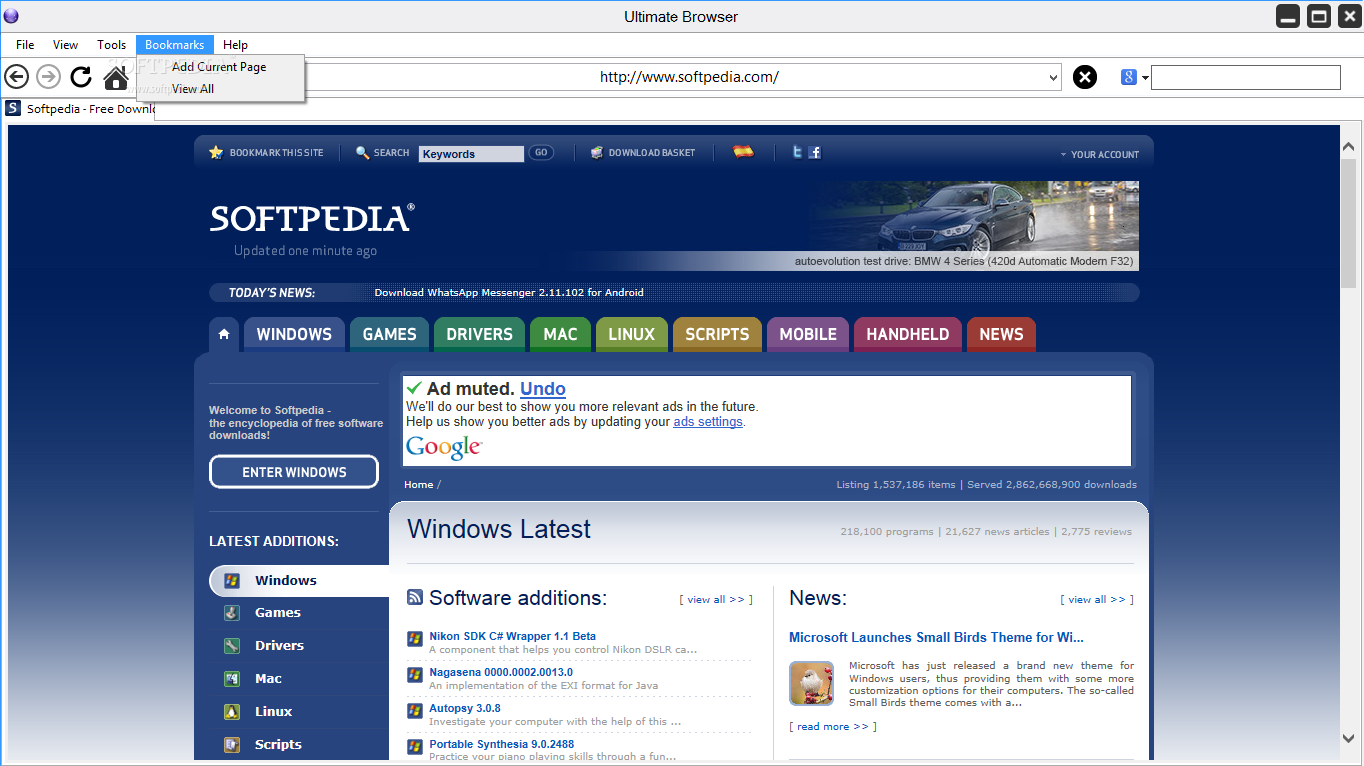The height and width of the screenshot is (766, 1364).
Task: Expand the address bar URL history dropdown
Action: click(1054, 78)
